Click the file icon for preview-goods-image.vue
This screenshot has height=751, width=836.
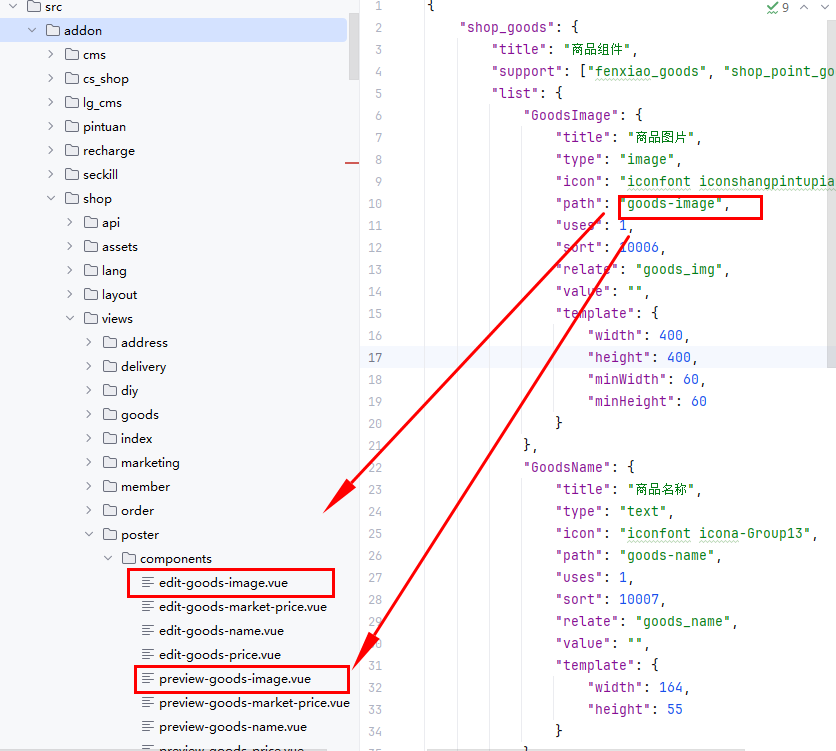pyautogui.click(x=148, y=679)
